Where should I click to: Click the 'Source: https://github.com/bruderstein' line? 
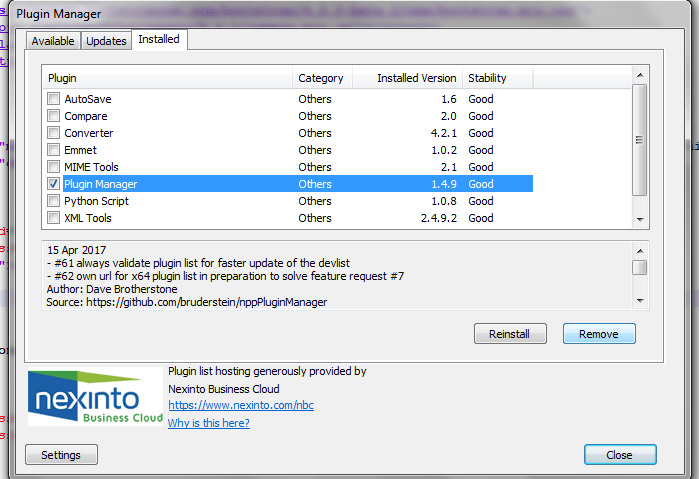pyautogui.click(x=187, y=302)
